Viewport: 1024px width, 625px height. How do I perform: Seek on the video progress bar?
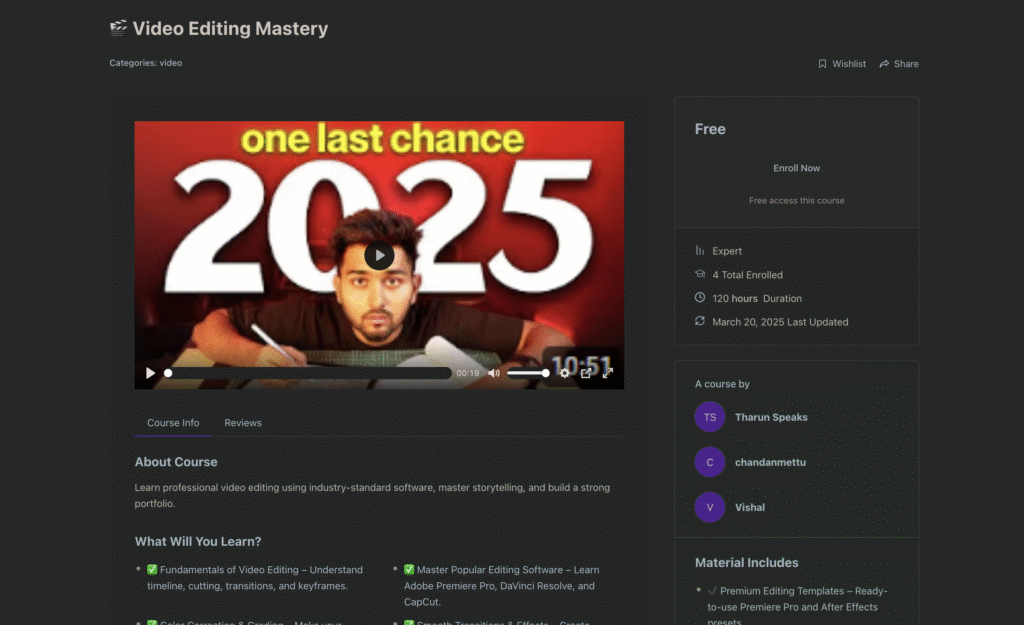pos(308,373)
